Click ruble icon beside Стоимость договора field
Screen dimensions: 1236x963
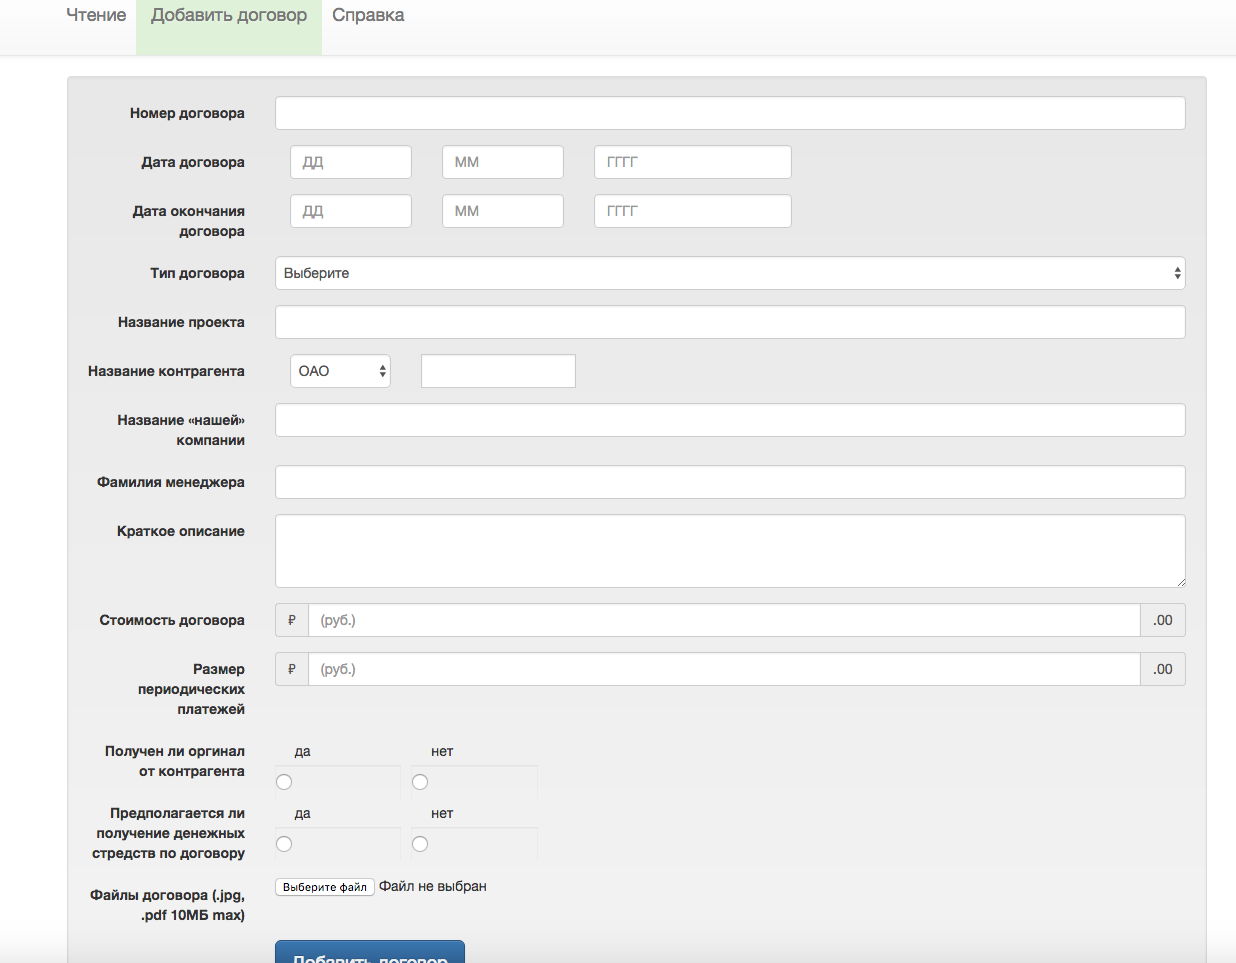tap(292, 620)
